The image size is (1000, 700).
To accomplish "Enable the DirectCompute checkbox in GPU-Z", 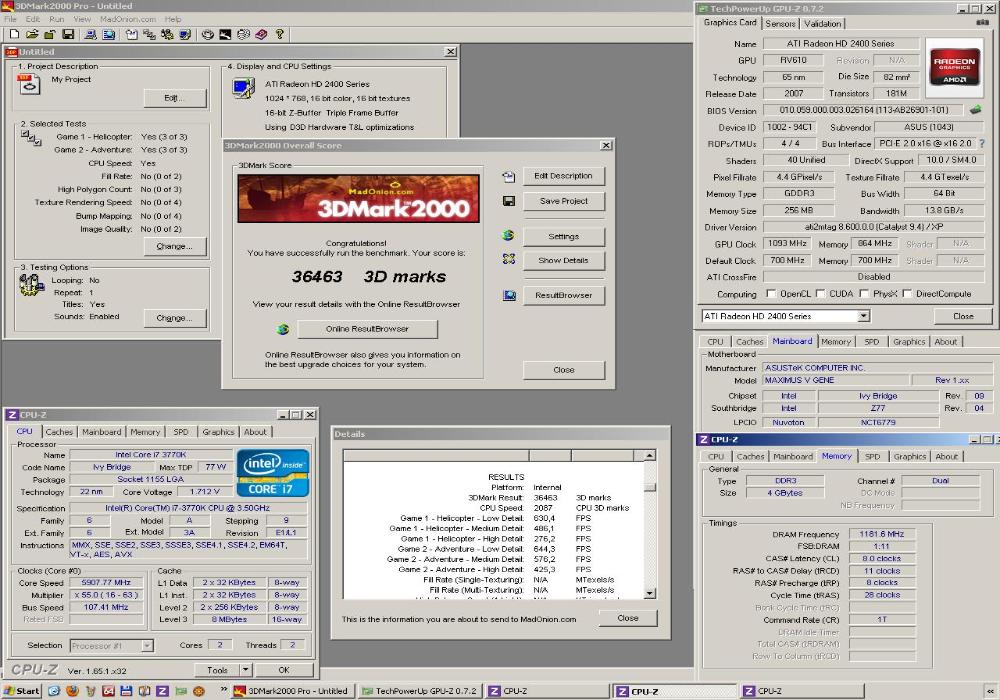I will (x=907, y=294).
